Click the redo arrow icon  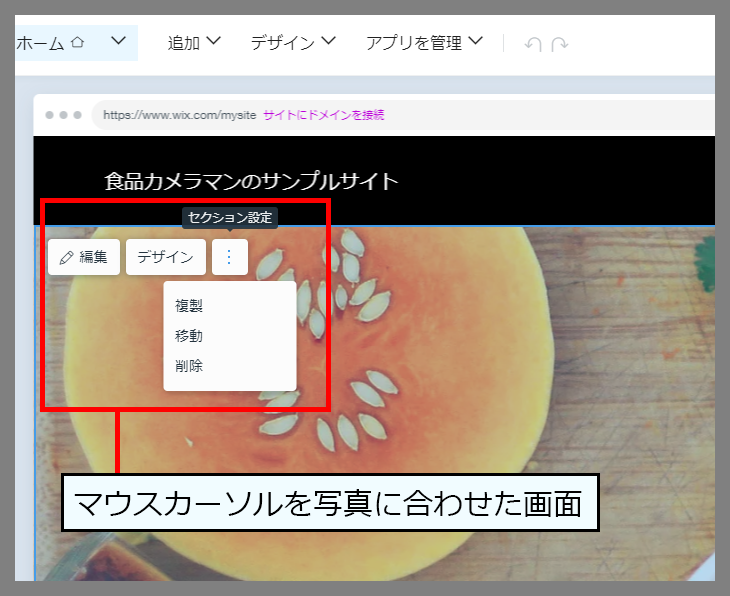(560, 44)
